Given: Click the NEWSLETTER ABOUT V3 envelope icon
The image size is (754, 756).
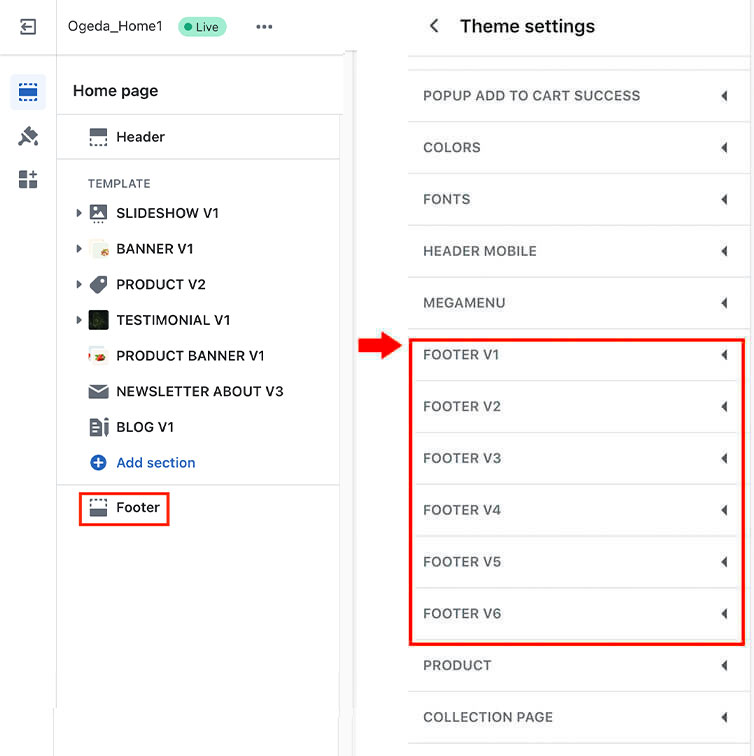Looking at the screenshot, I should point(98,392).
